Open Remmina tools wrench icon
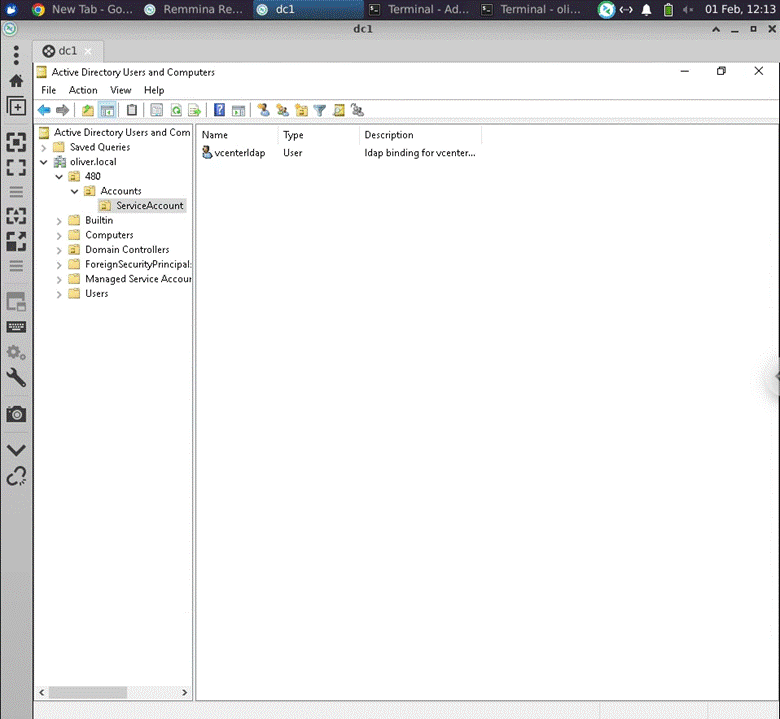780x719 pixels. coord(16,378)
